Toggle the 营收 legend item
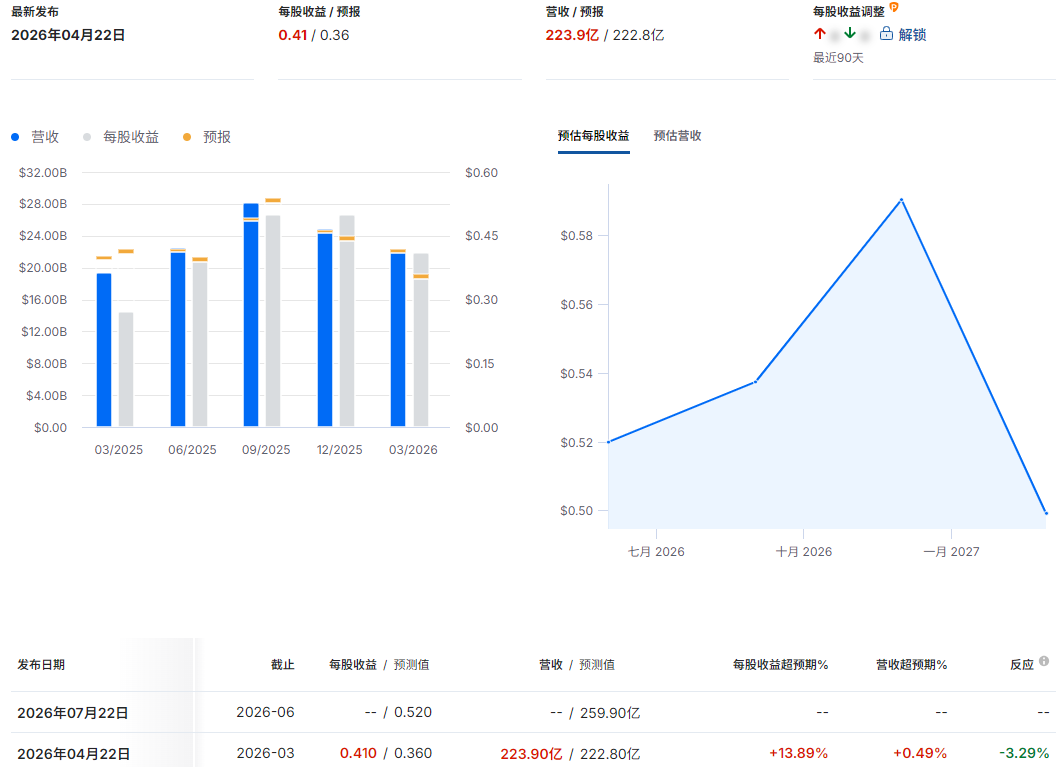Screen dimensions: 1061x767 tap(35, 137)
